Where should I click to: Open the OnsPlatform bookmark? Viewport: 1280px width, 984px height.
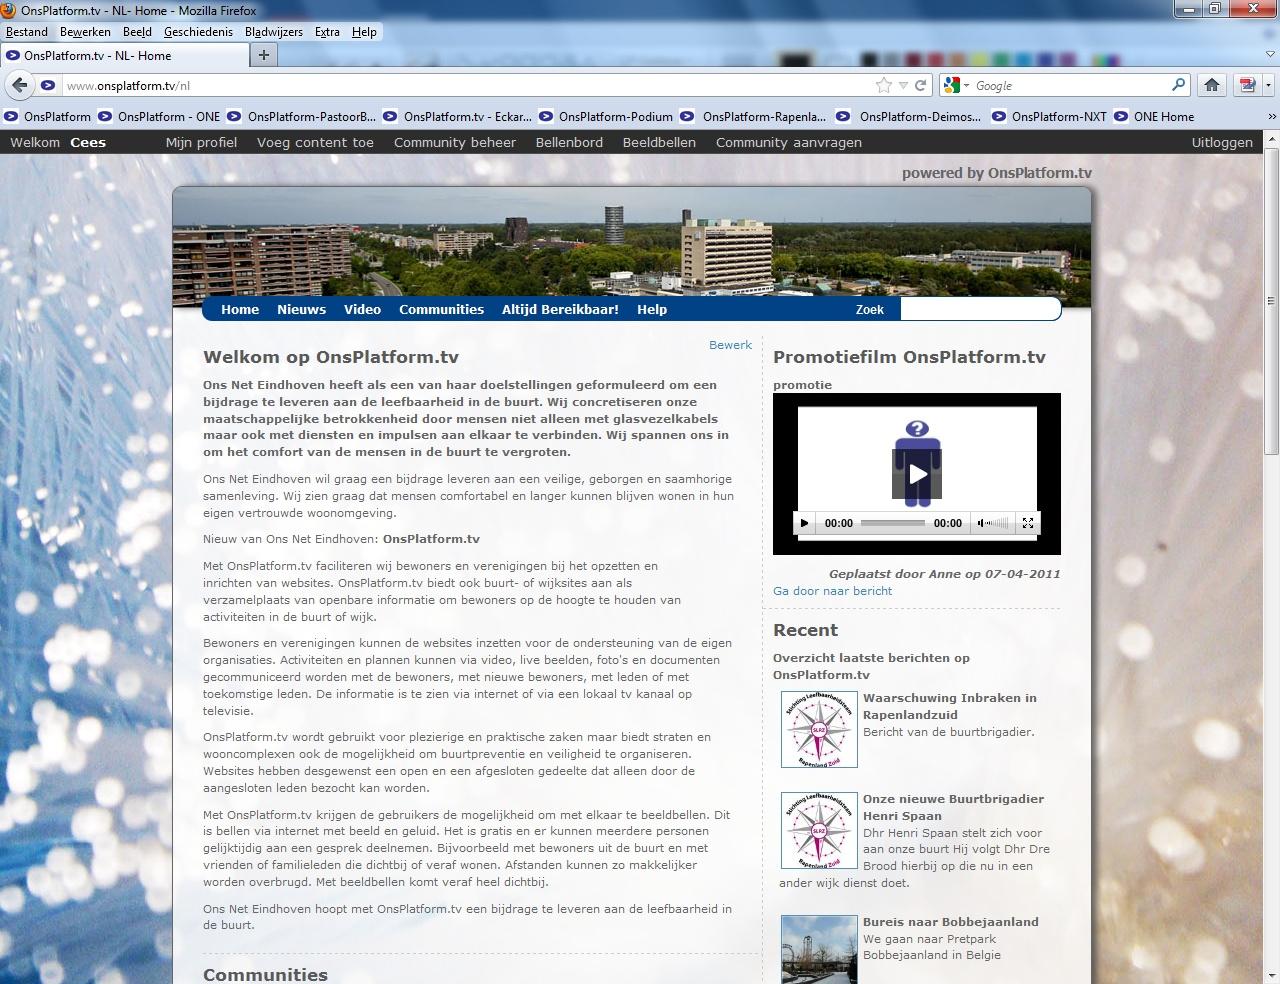tap(48, 117)
